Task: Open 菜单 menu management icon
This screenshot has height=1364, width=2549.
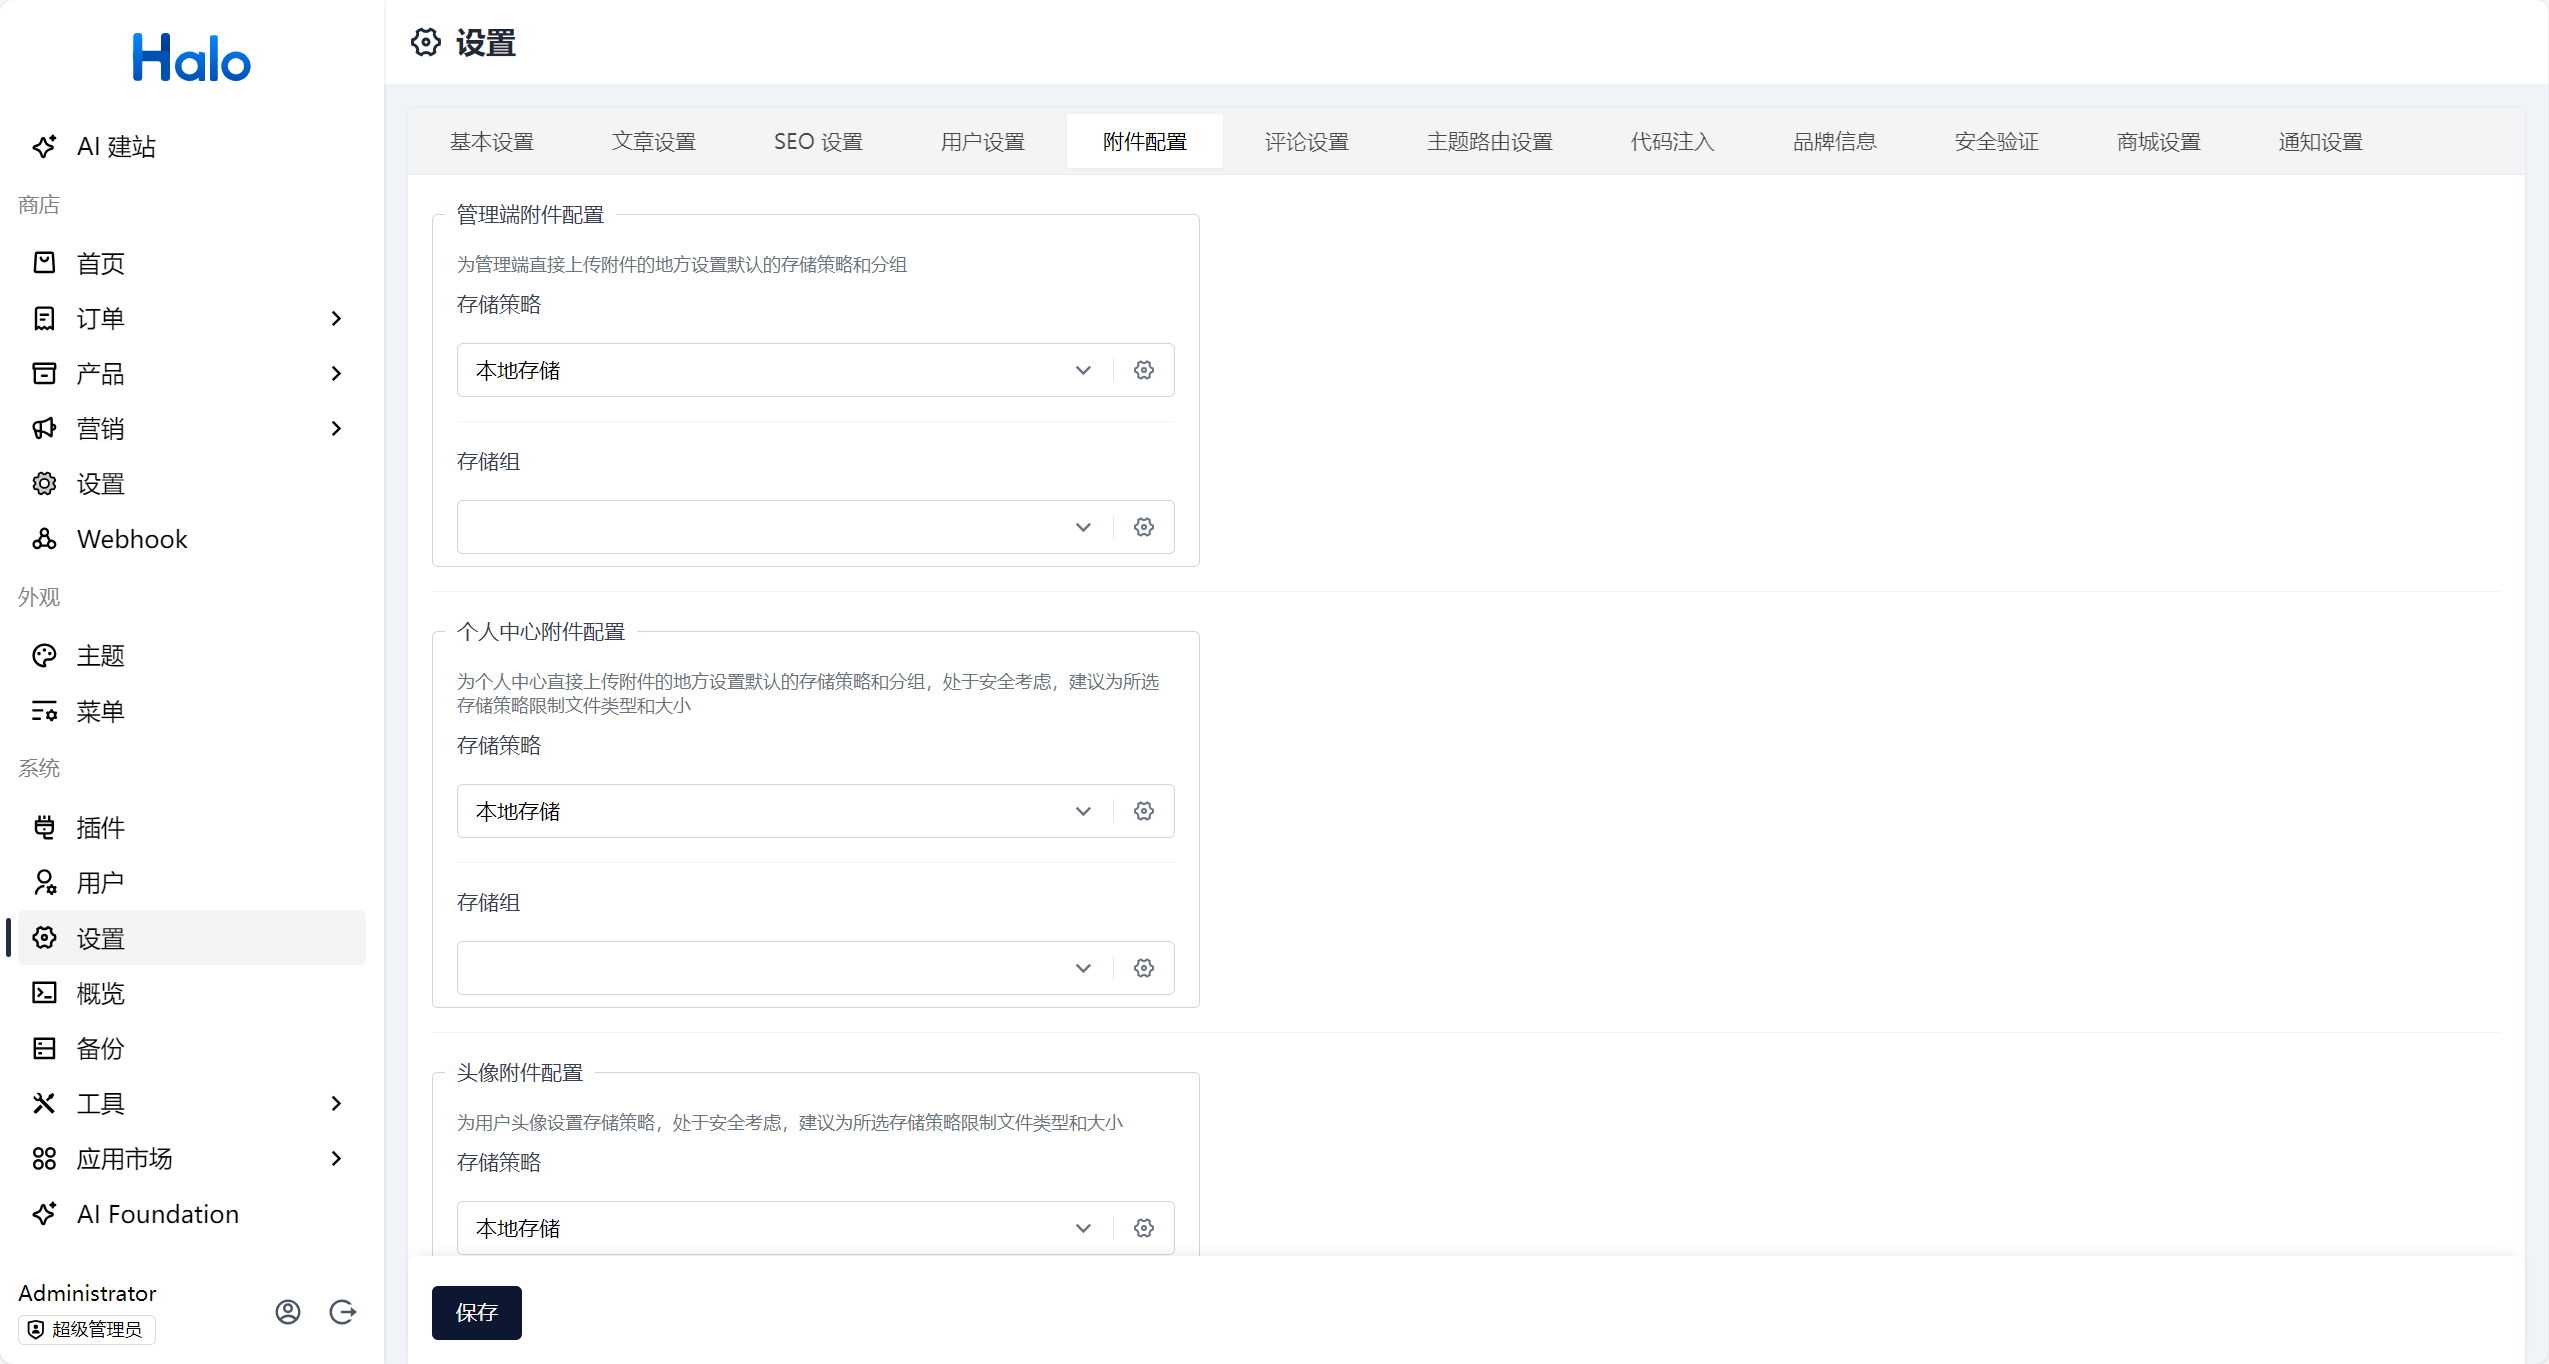Action: coord(44,711)
